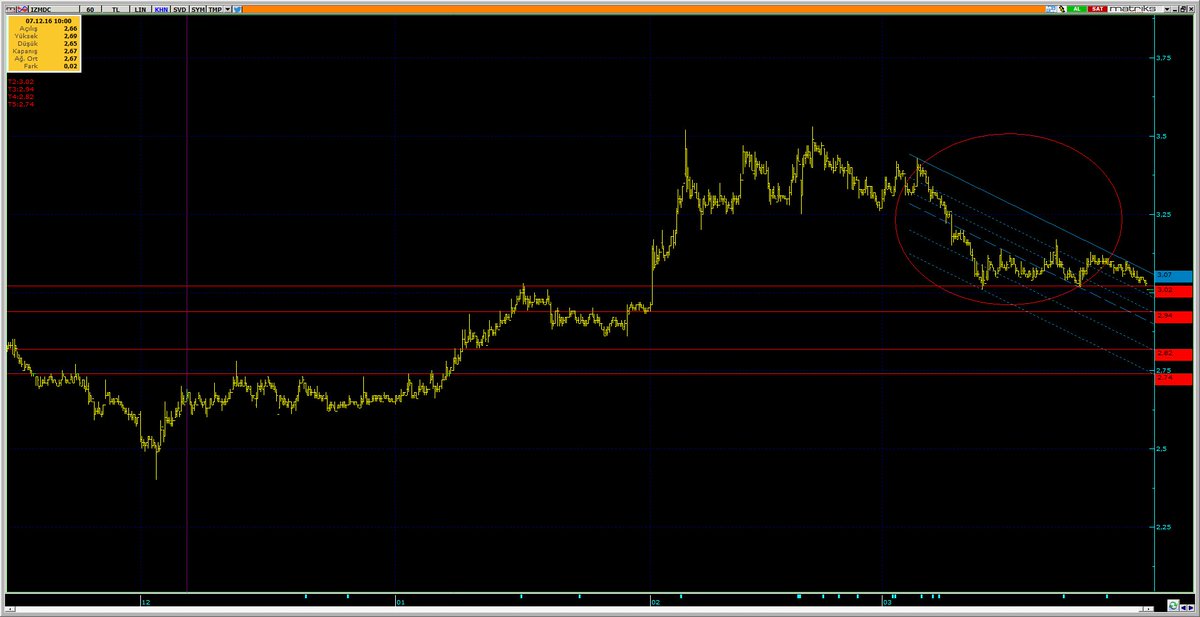Click the T4:2.82 target text
This screenshot has height=617, width=1200.
click(21, 97)
